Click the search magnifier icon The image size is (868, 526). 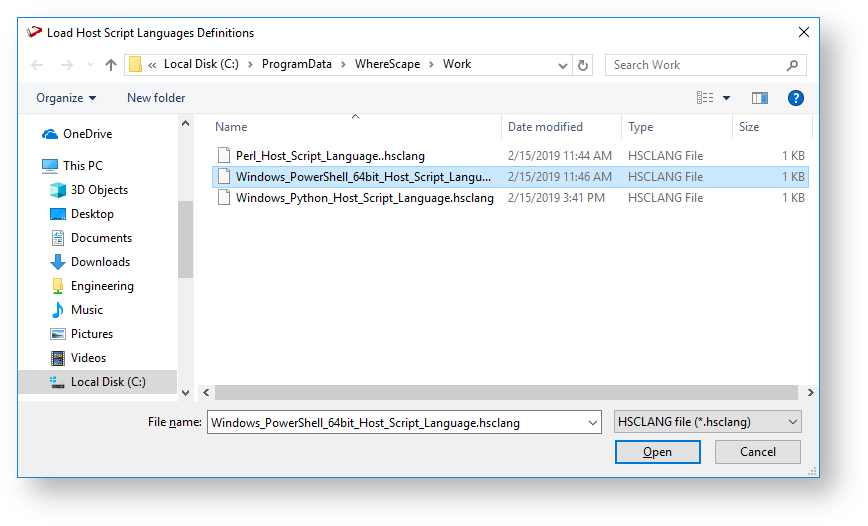tap(792, 65)
